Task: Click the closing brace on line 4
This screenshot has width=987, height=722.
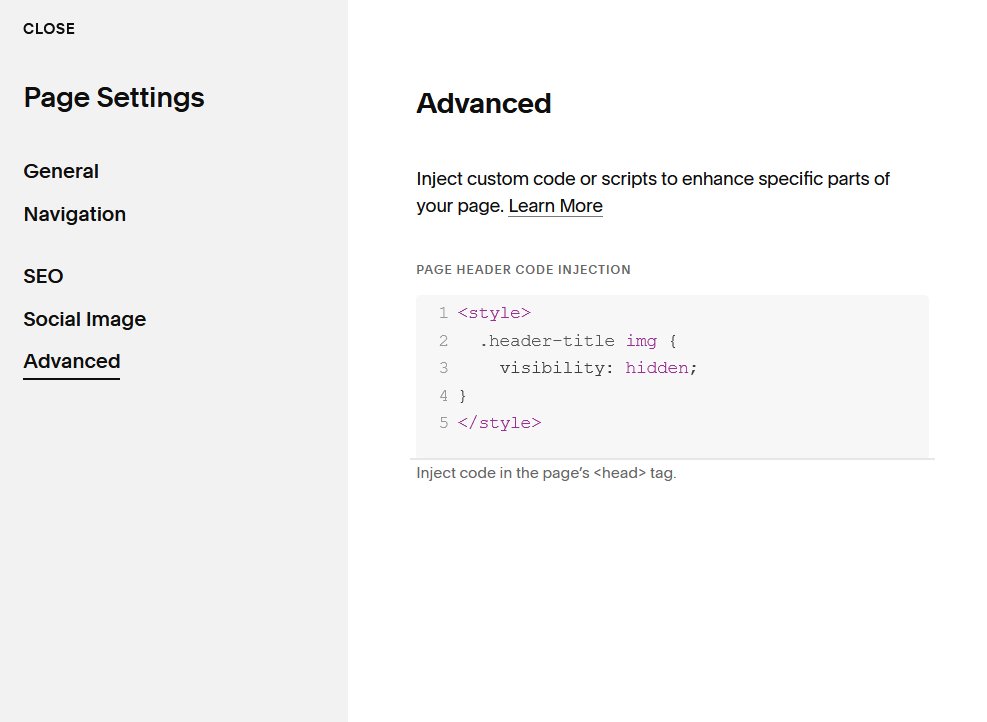Action: pyautogui.click(x=463, y=396)
